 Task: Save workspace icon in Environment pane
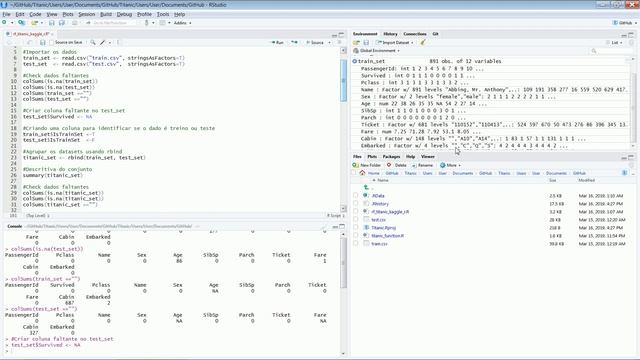366,42
